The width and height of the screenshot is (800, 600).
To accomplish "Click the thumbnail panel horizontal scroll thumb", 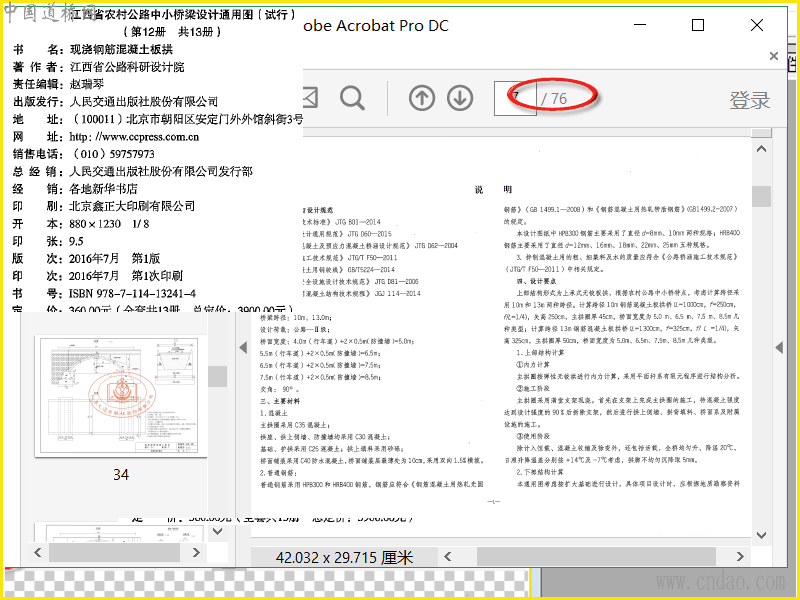I will (x=114, y=552).
